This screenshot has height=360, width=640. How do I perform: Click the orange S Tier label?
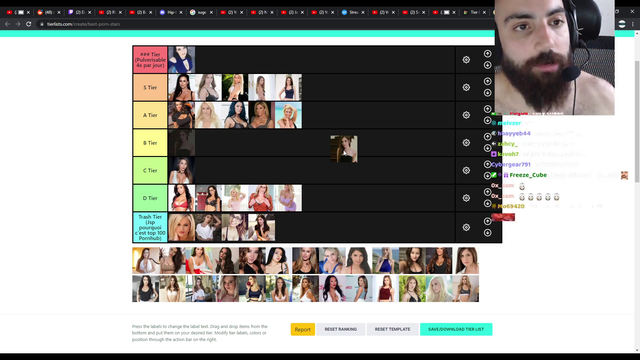click(x=150, y=87)
